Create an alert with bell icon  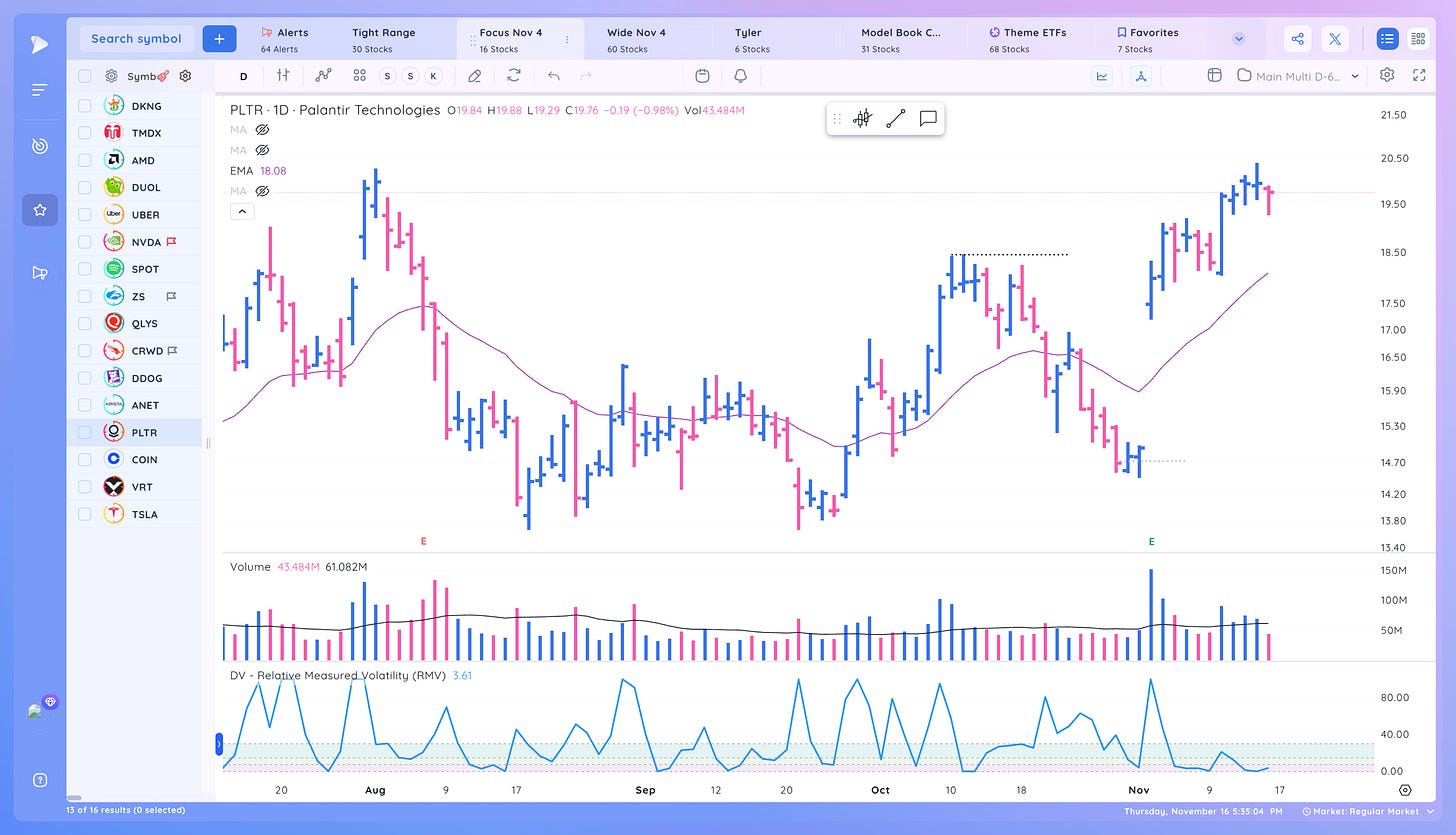pos(741,75)
